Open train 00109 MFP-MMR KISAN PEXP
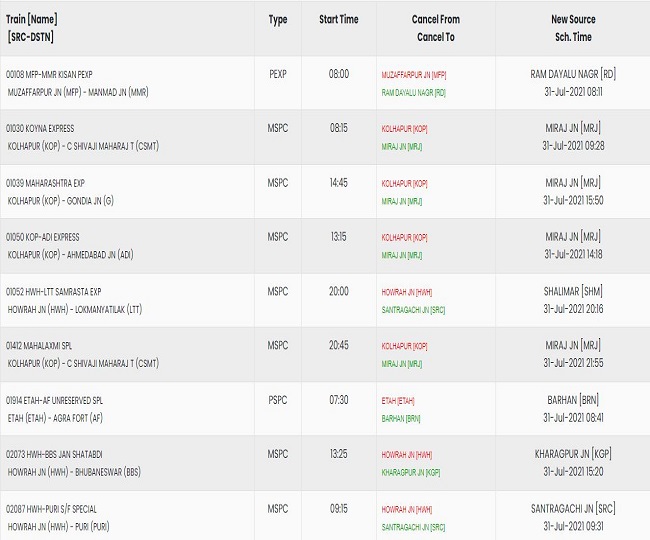The width and height of the screenshot is (650, 540). [x=49, y=75]
